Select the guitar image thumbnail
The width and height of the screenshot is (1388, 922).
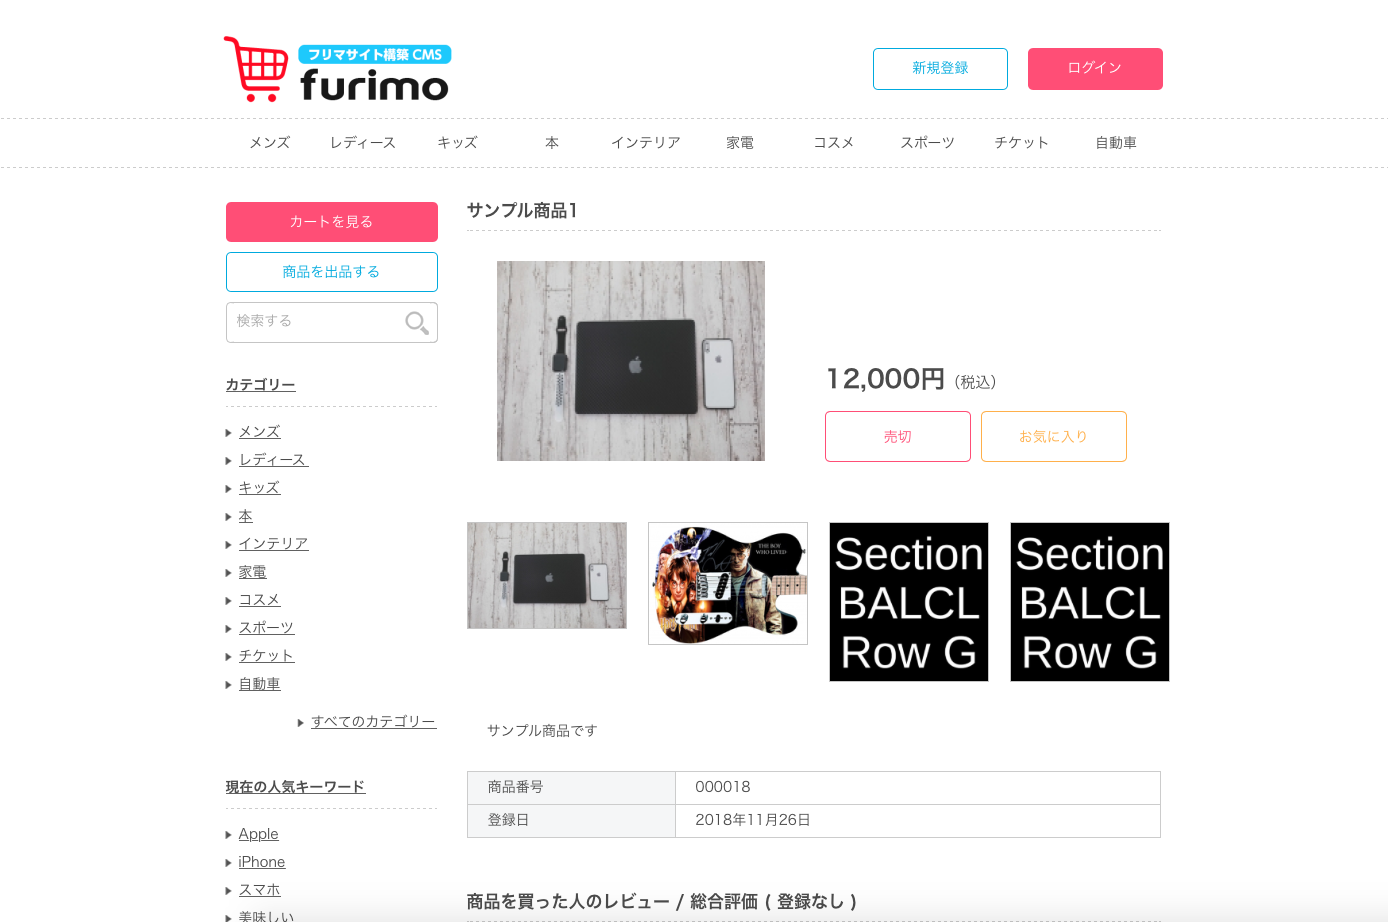pyautogui.click(x=728, y=583)
